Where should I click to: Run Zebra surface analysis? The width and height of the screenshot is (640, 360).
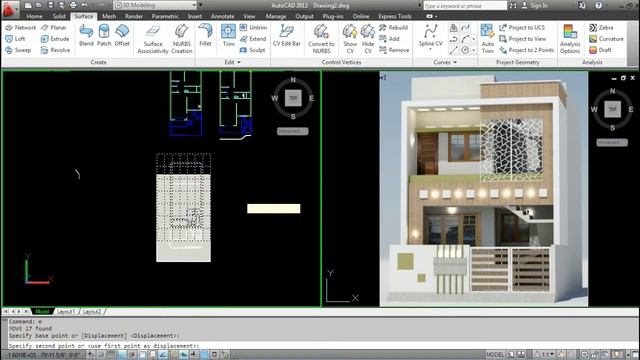click(601, 27)
